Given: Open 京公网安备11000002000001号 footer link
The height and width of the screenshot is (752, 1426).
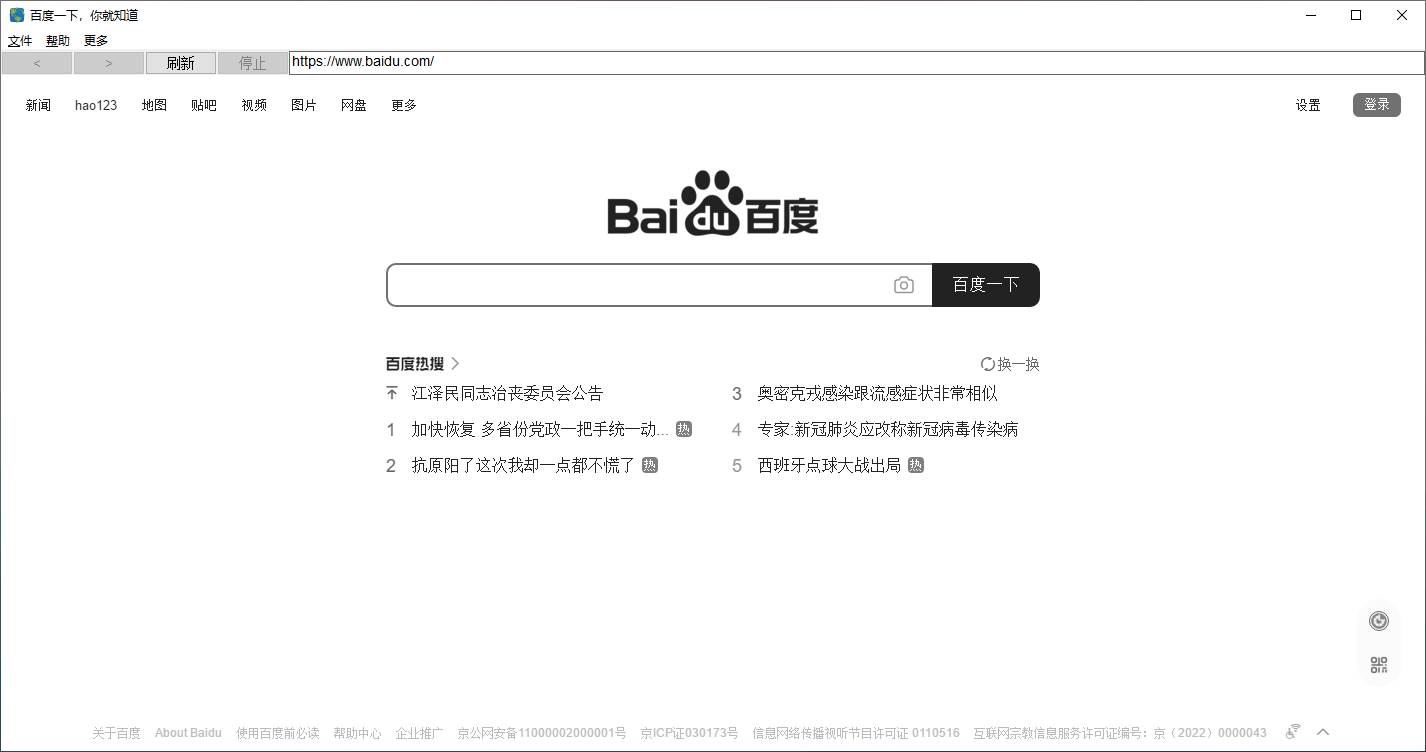Looking at the screenshot, I should pyautogui.click(x=541, y=733).
